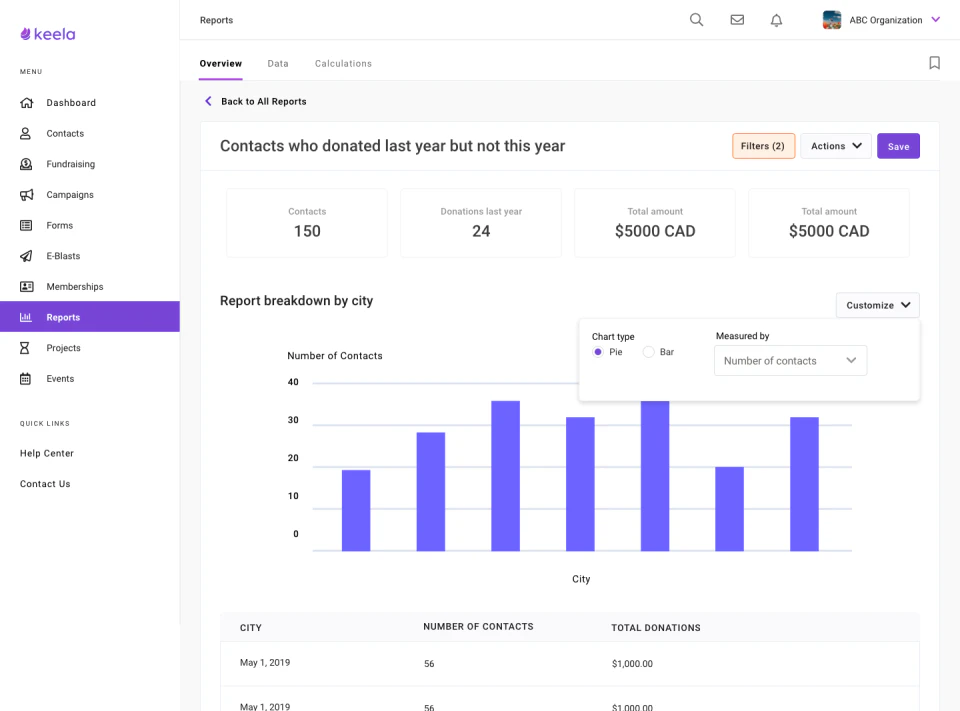Click the E-Blasts paper plane icon
Screen dimensions: 960x711
(26, 256)
